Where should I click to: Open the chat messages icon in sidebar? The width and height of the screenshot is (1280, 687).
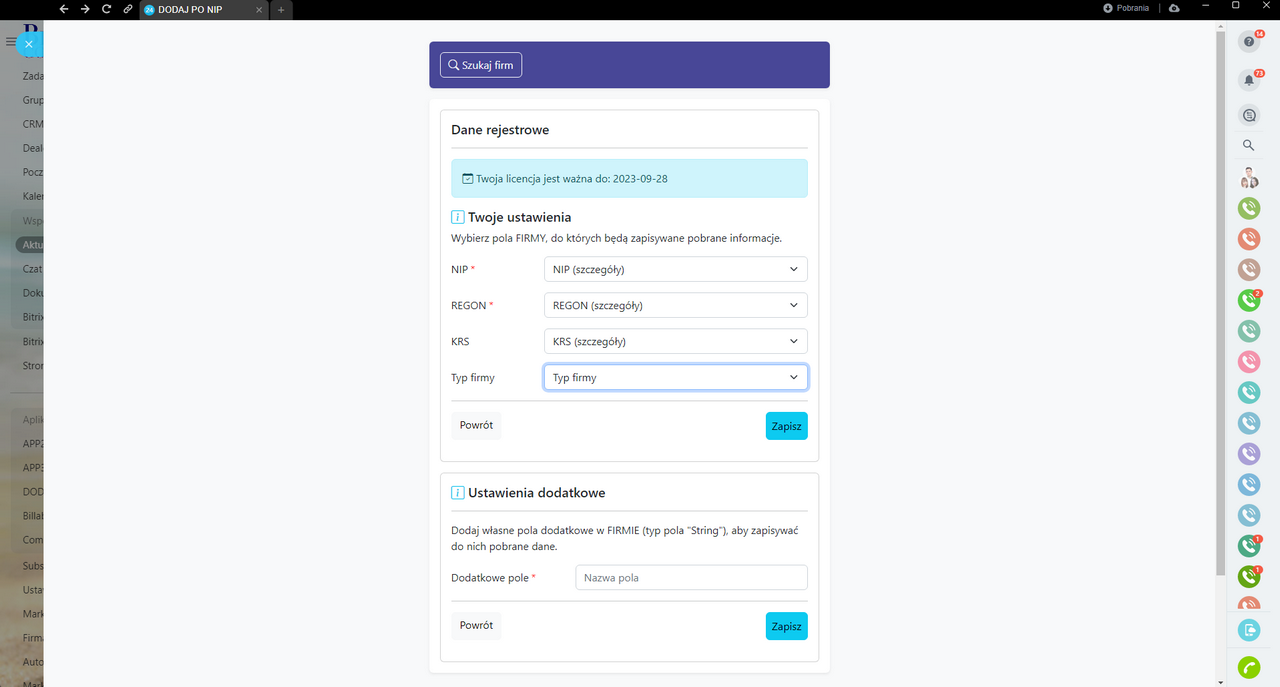(1248, 115)
